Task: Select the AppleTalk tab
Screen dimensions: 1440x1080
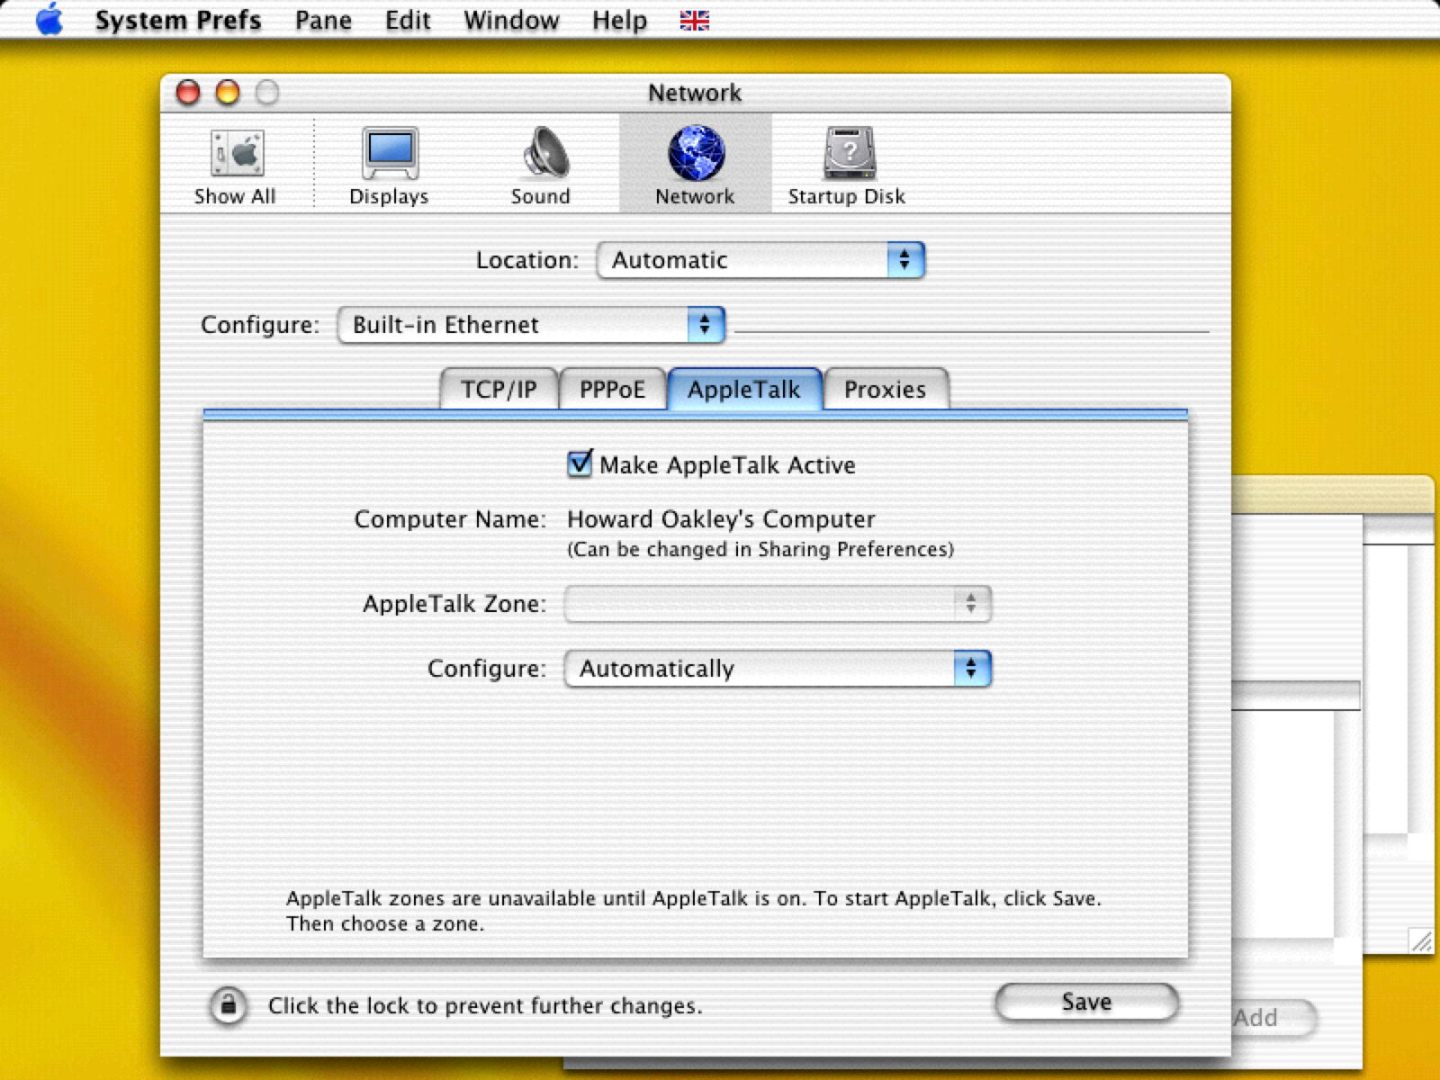Action: pyautogui.click(x=744, y=389)
